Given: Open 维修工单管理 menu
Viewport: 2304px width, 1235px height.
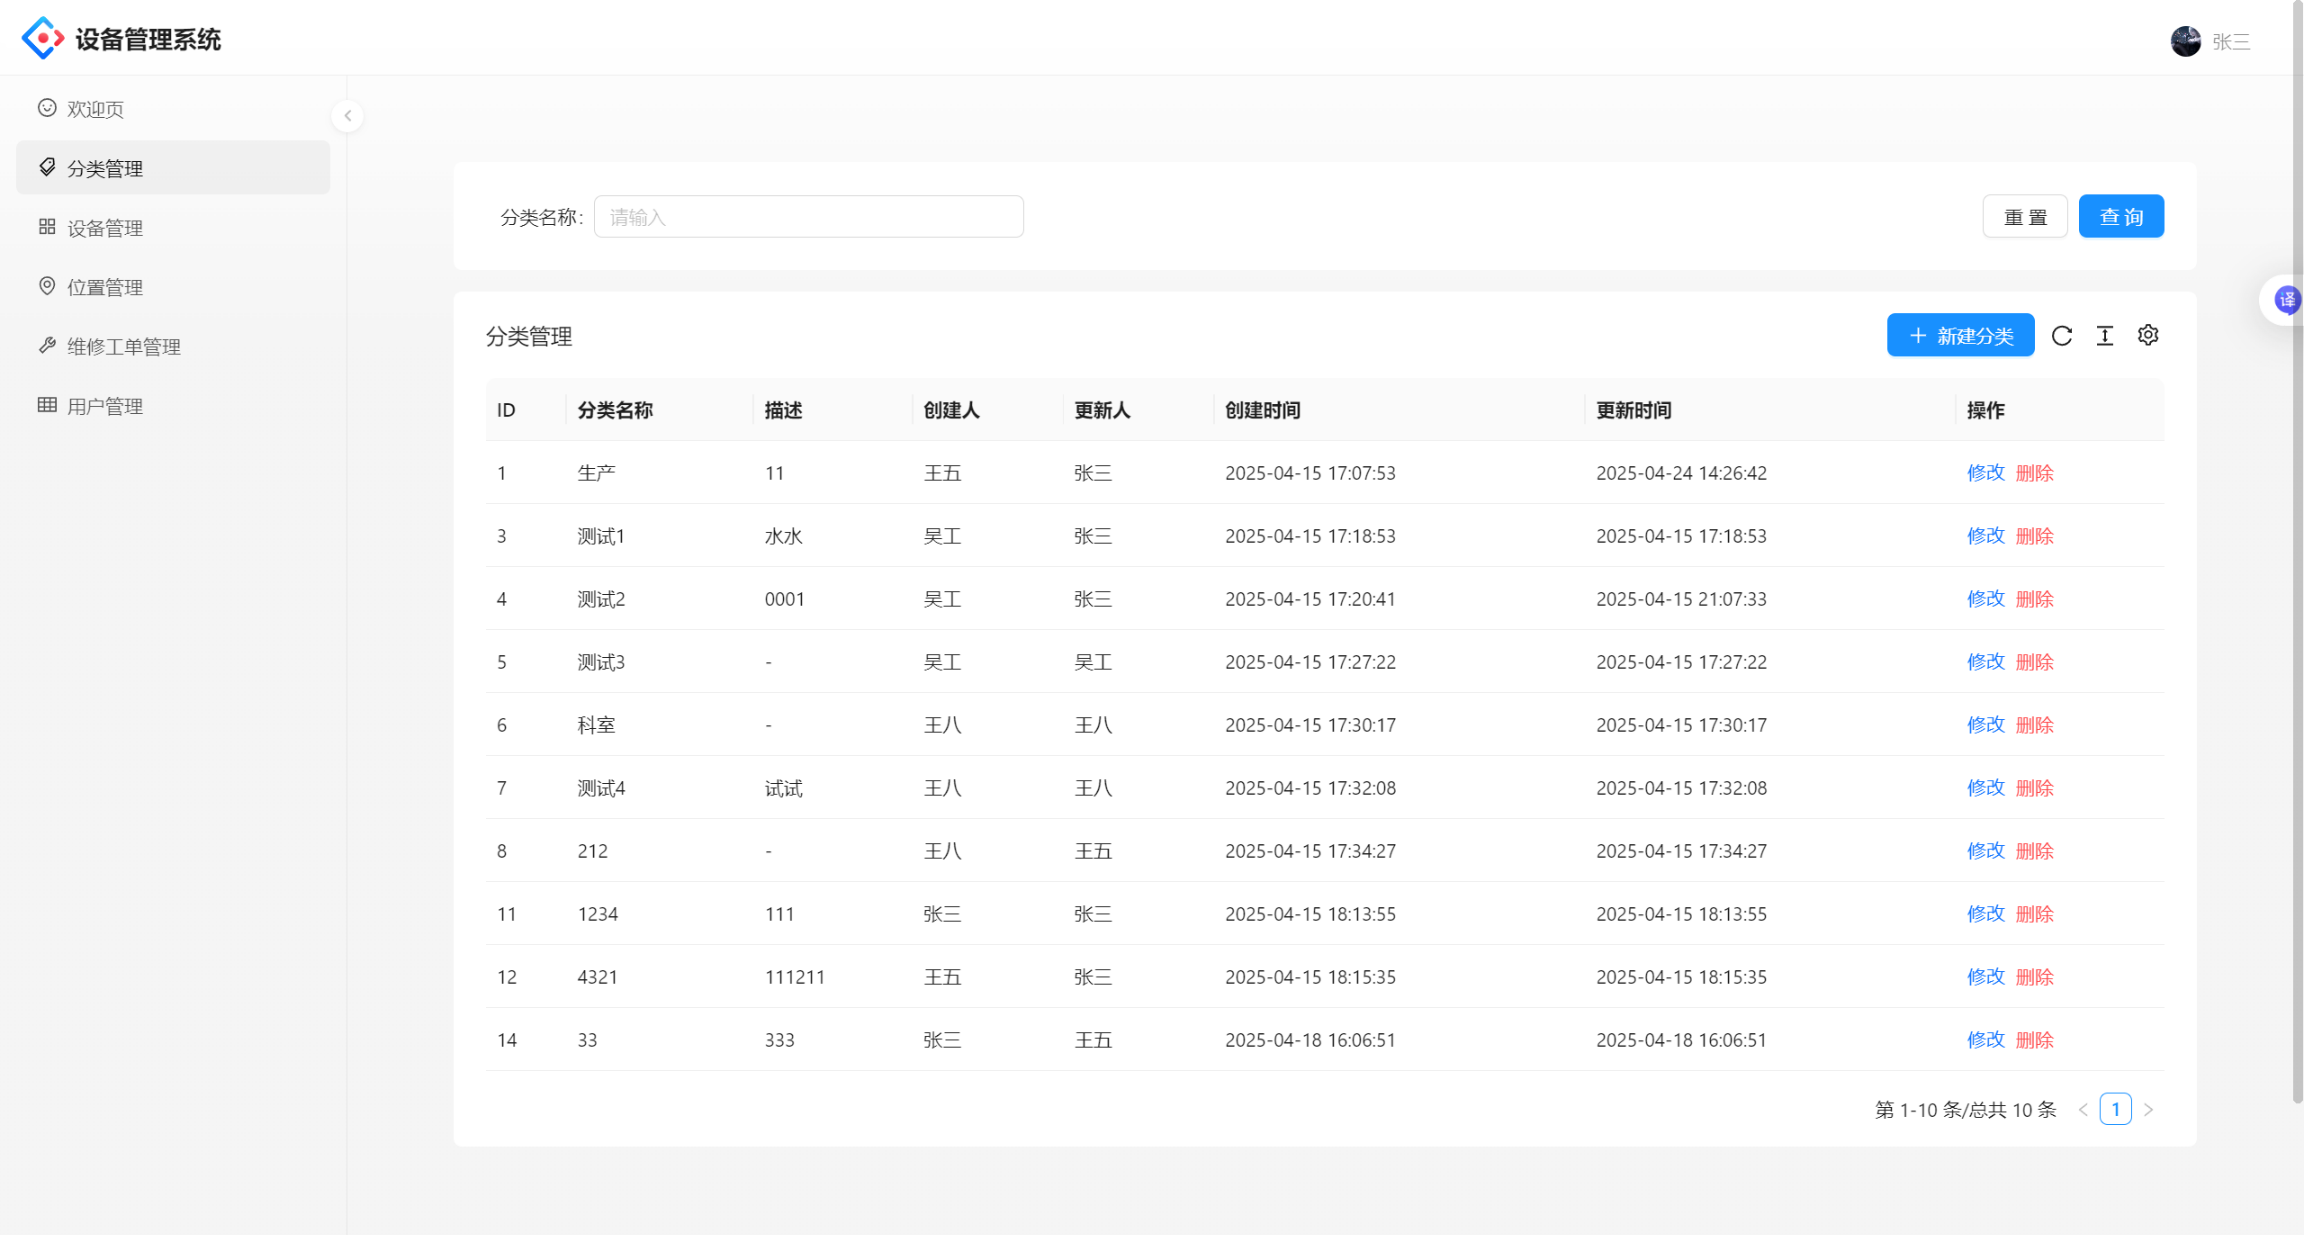Looking at the screenshot, I should coord(123,347).
